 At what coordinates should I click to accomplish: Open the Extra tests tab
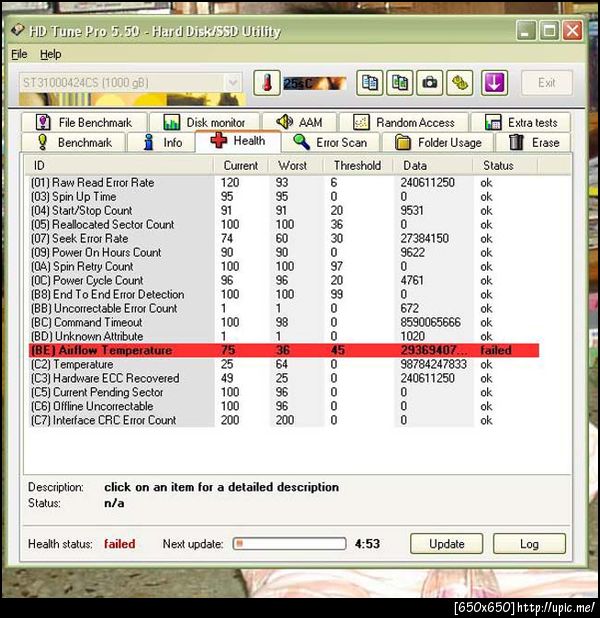coord(521,122)
